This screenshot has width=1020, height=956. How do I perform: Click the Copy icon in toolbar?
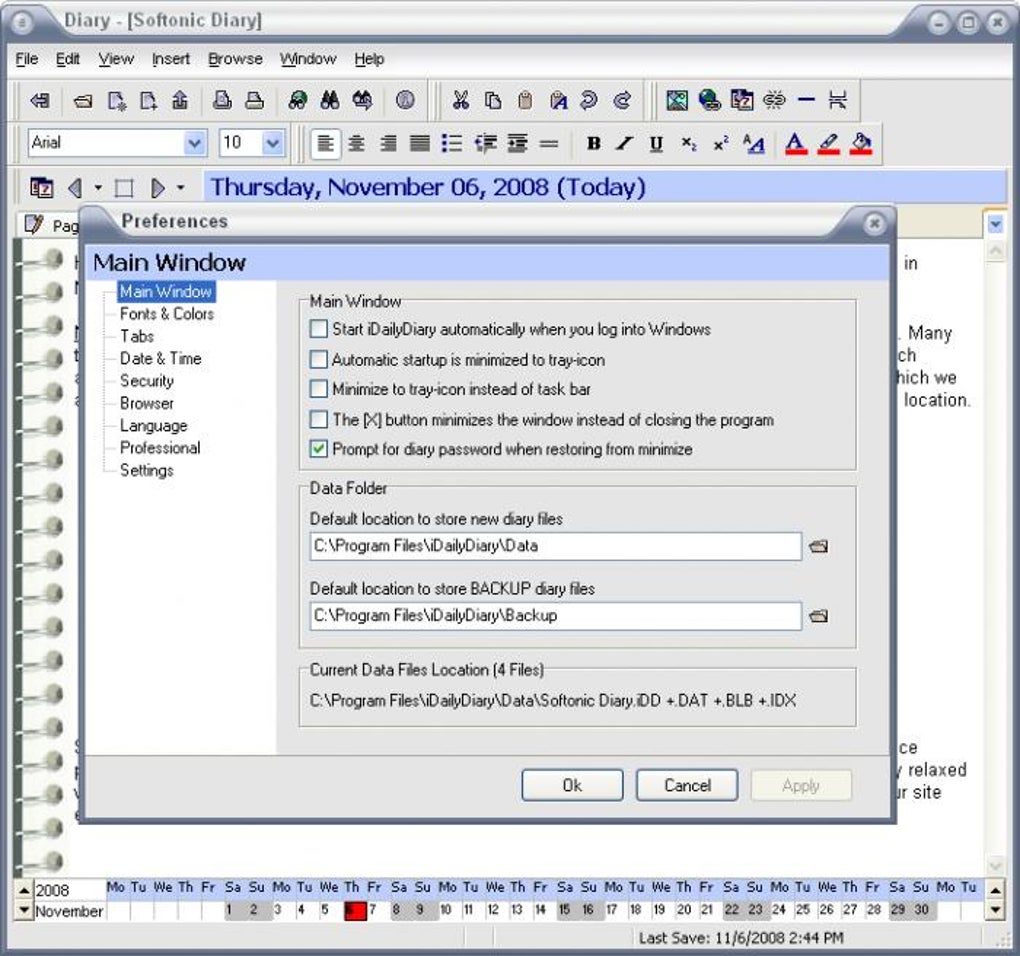coord(493,100)
